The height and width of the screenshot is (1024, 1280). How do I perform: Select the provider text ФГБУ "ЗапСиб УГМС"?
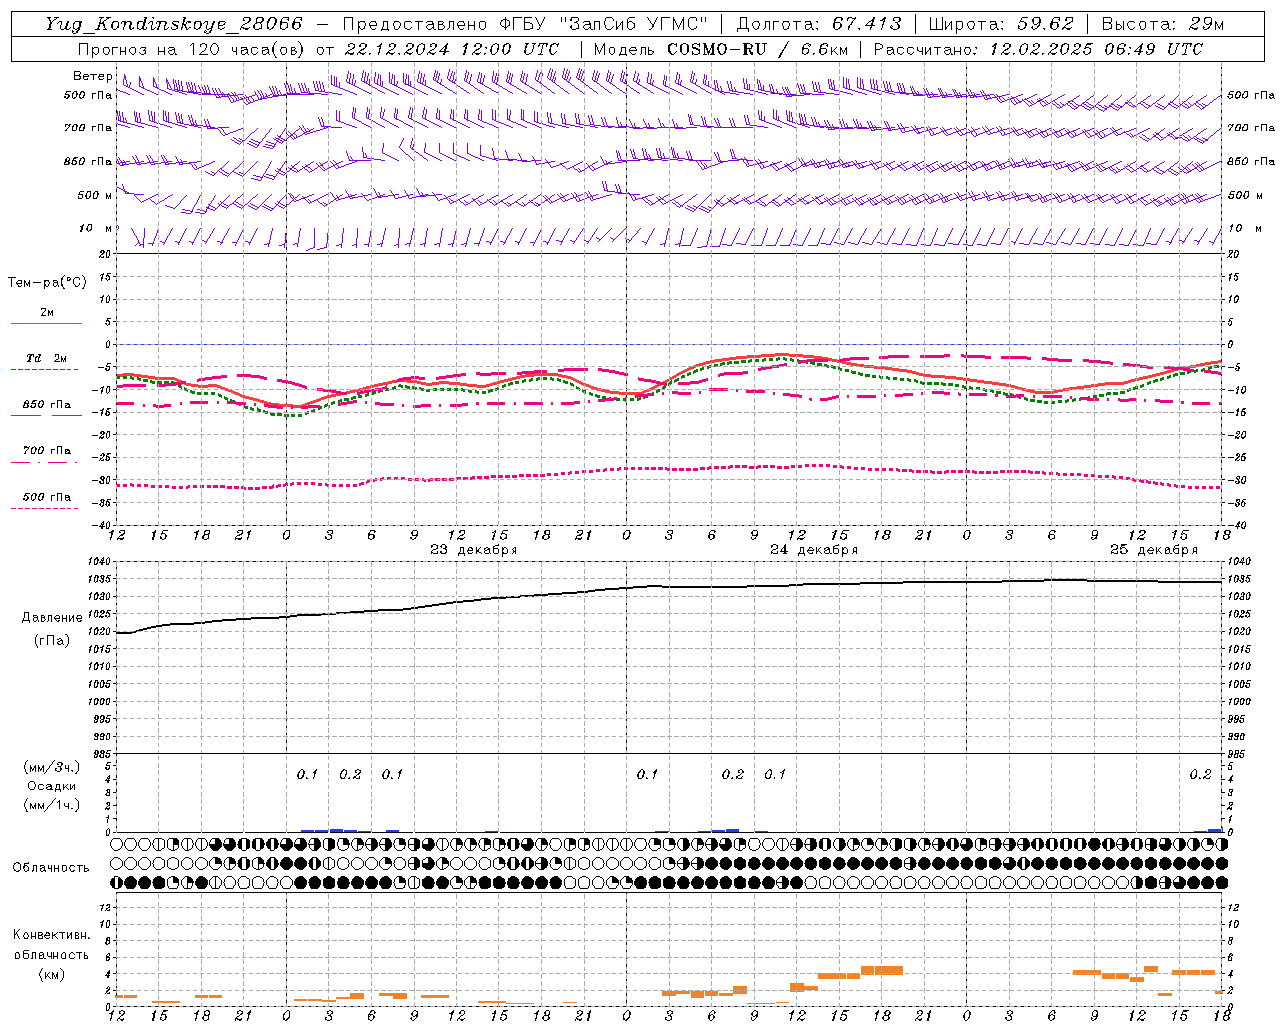tap(604, 24)
